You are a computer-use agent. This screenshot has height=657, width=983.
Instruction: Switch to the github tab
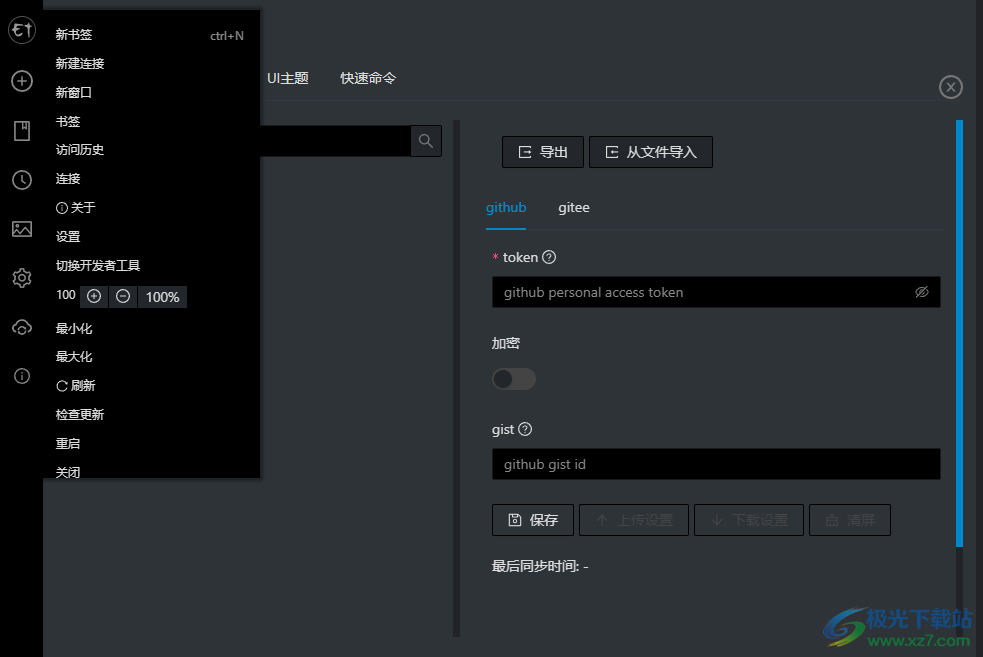click(x=506, y=208)
